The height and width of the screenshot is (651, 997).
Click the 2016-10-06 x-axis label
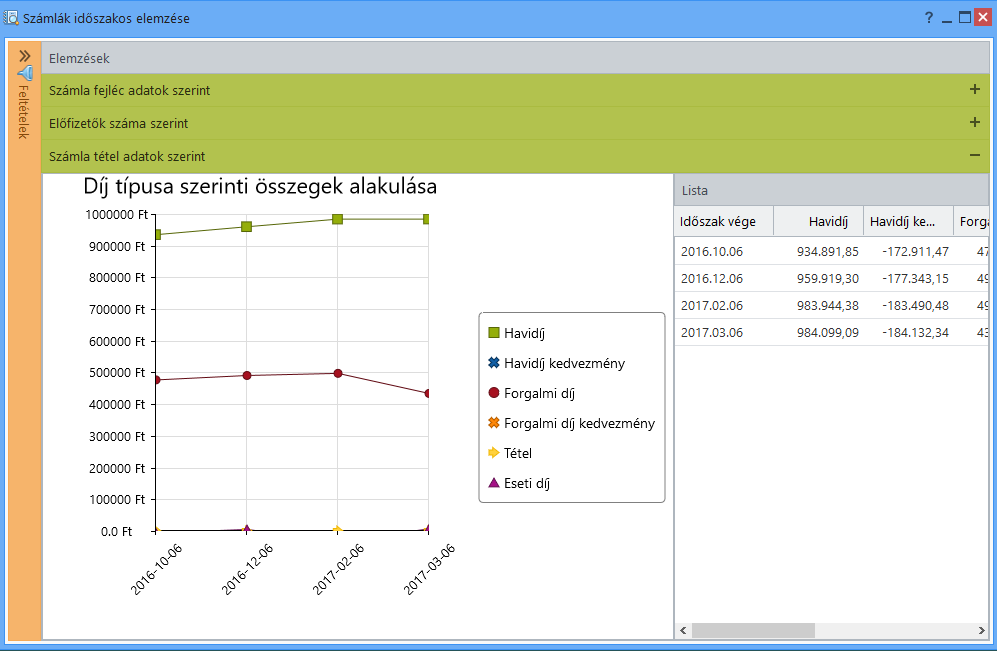tap(156, 570)
